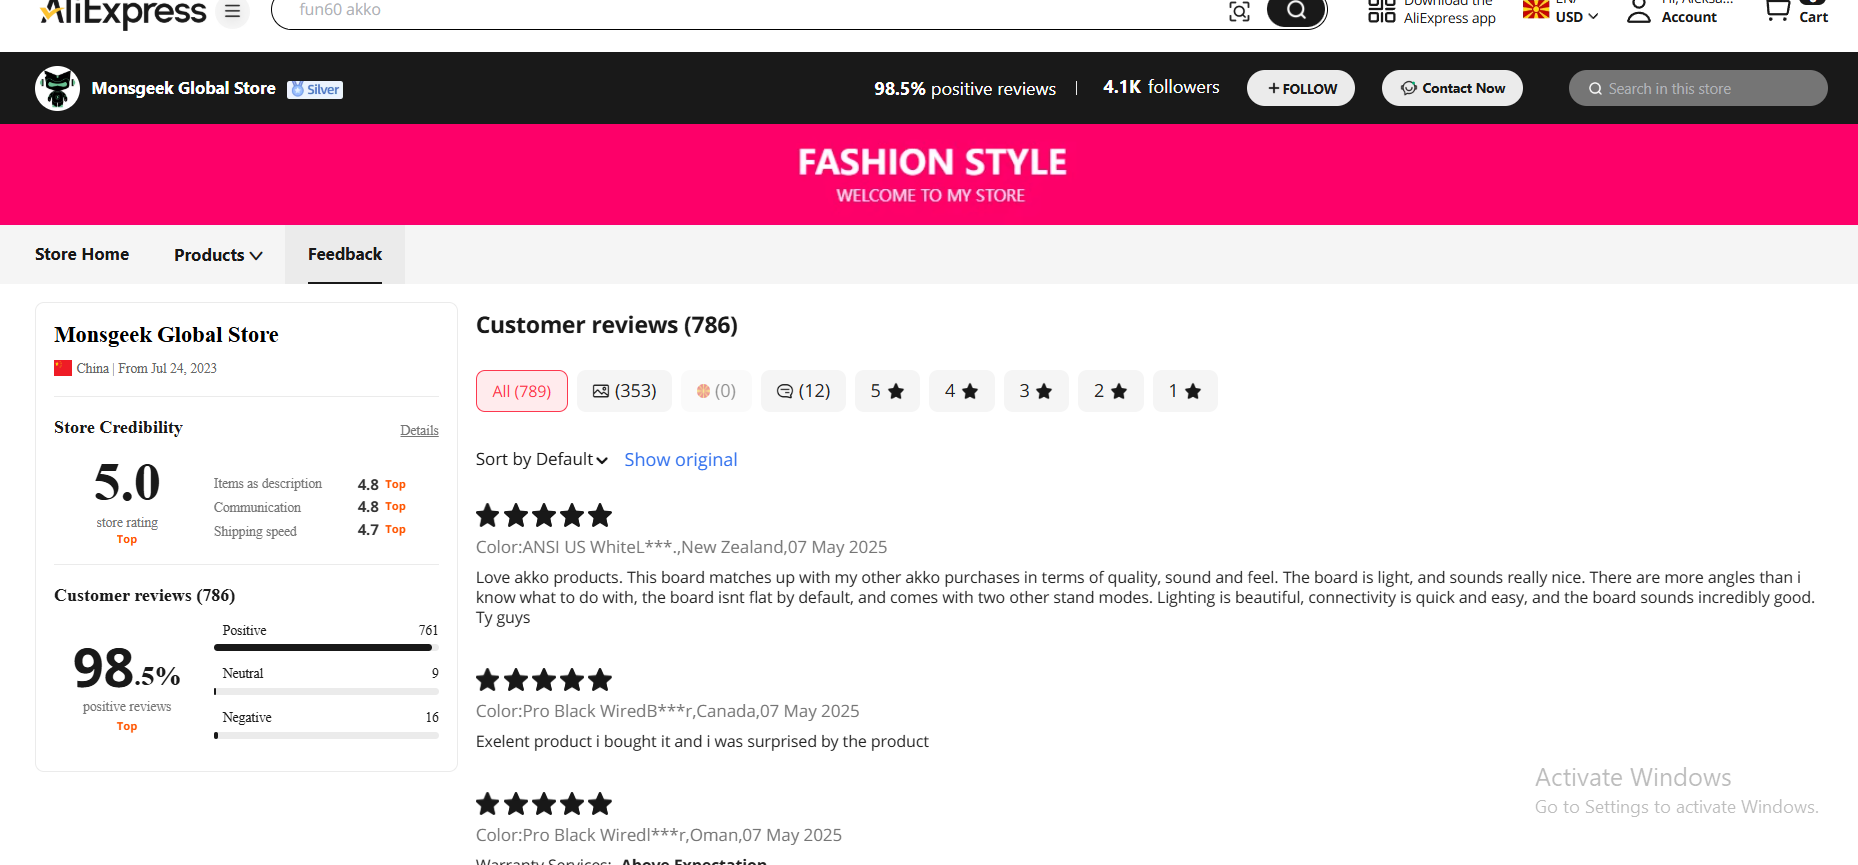The width and height of the screenshot is (1858, 865).
Task: Click the black search magnifier button
Action: pos(1296,12)
